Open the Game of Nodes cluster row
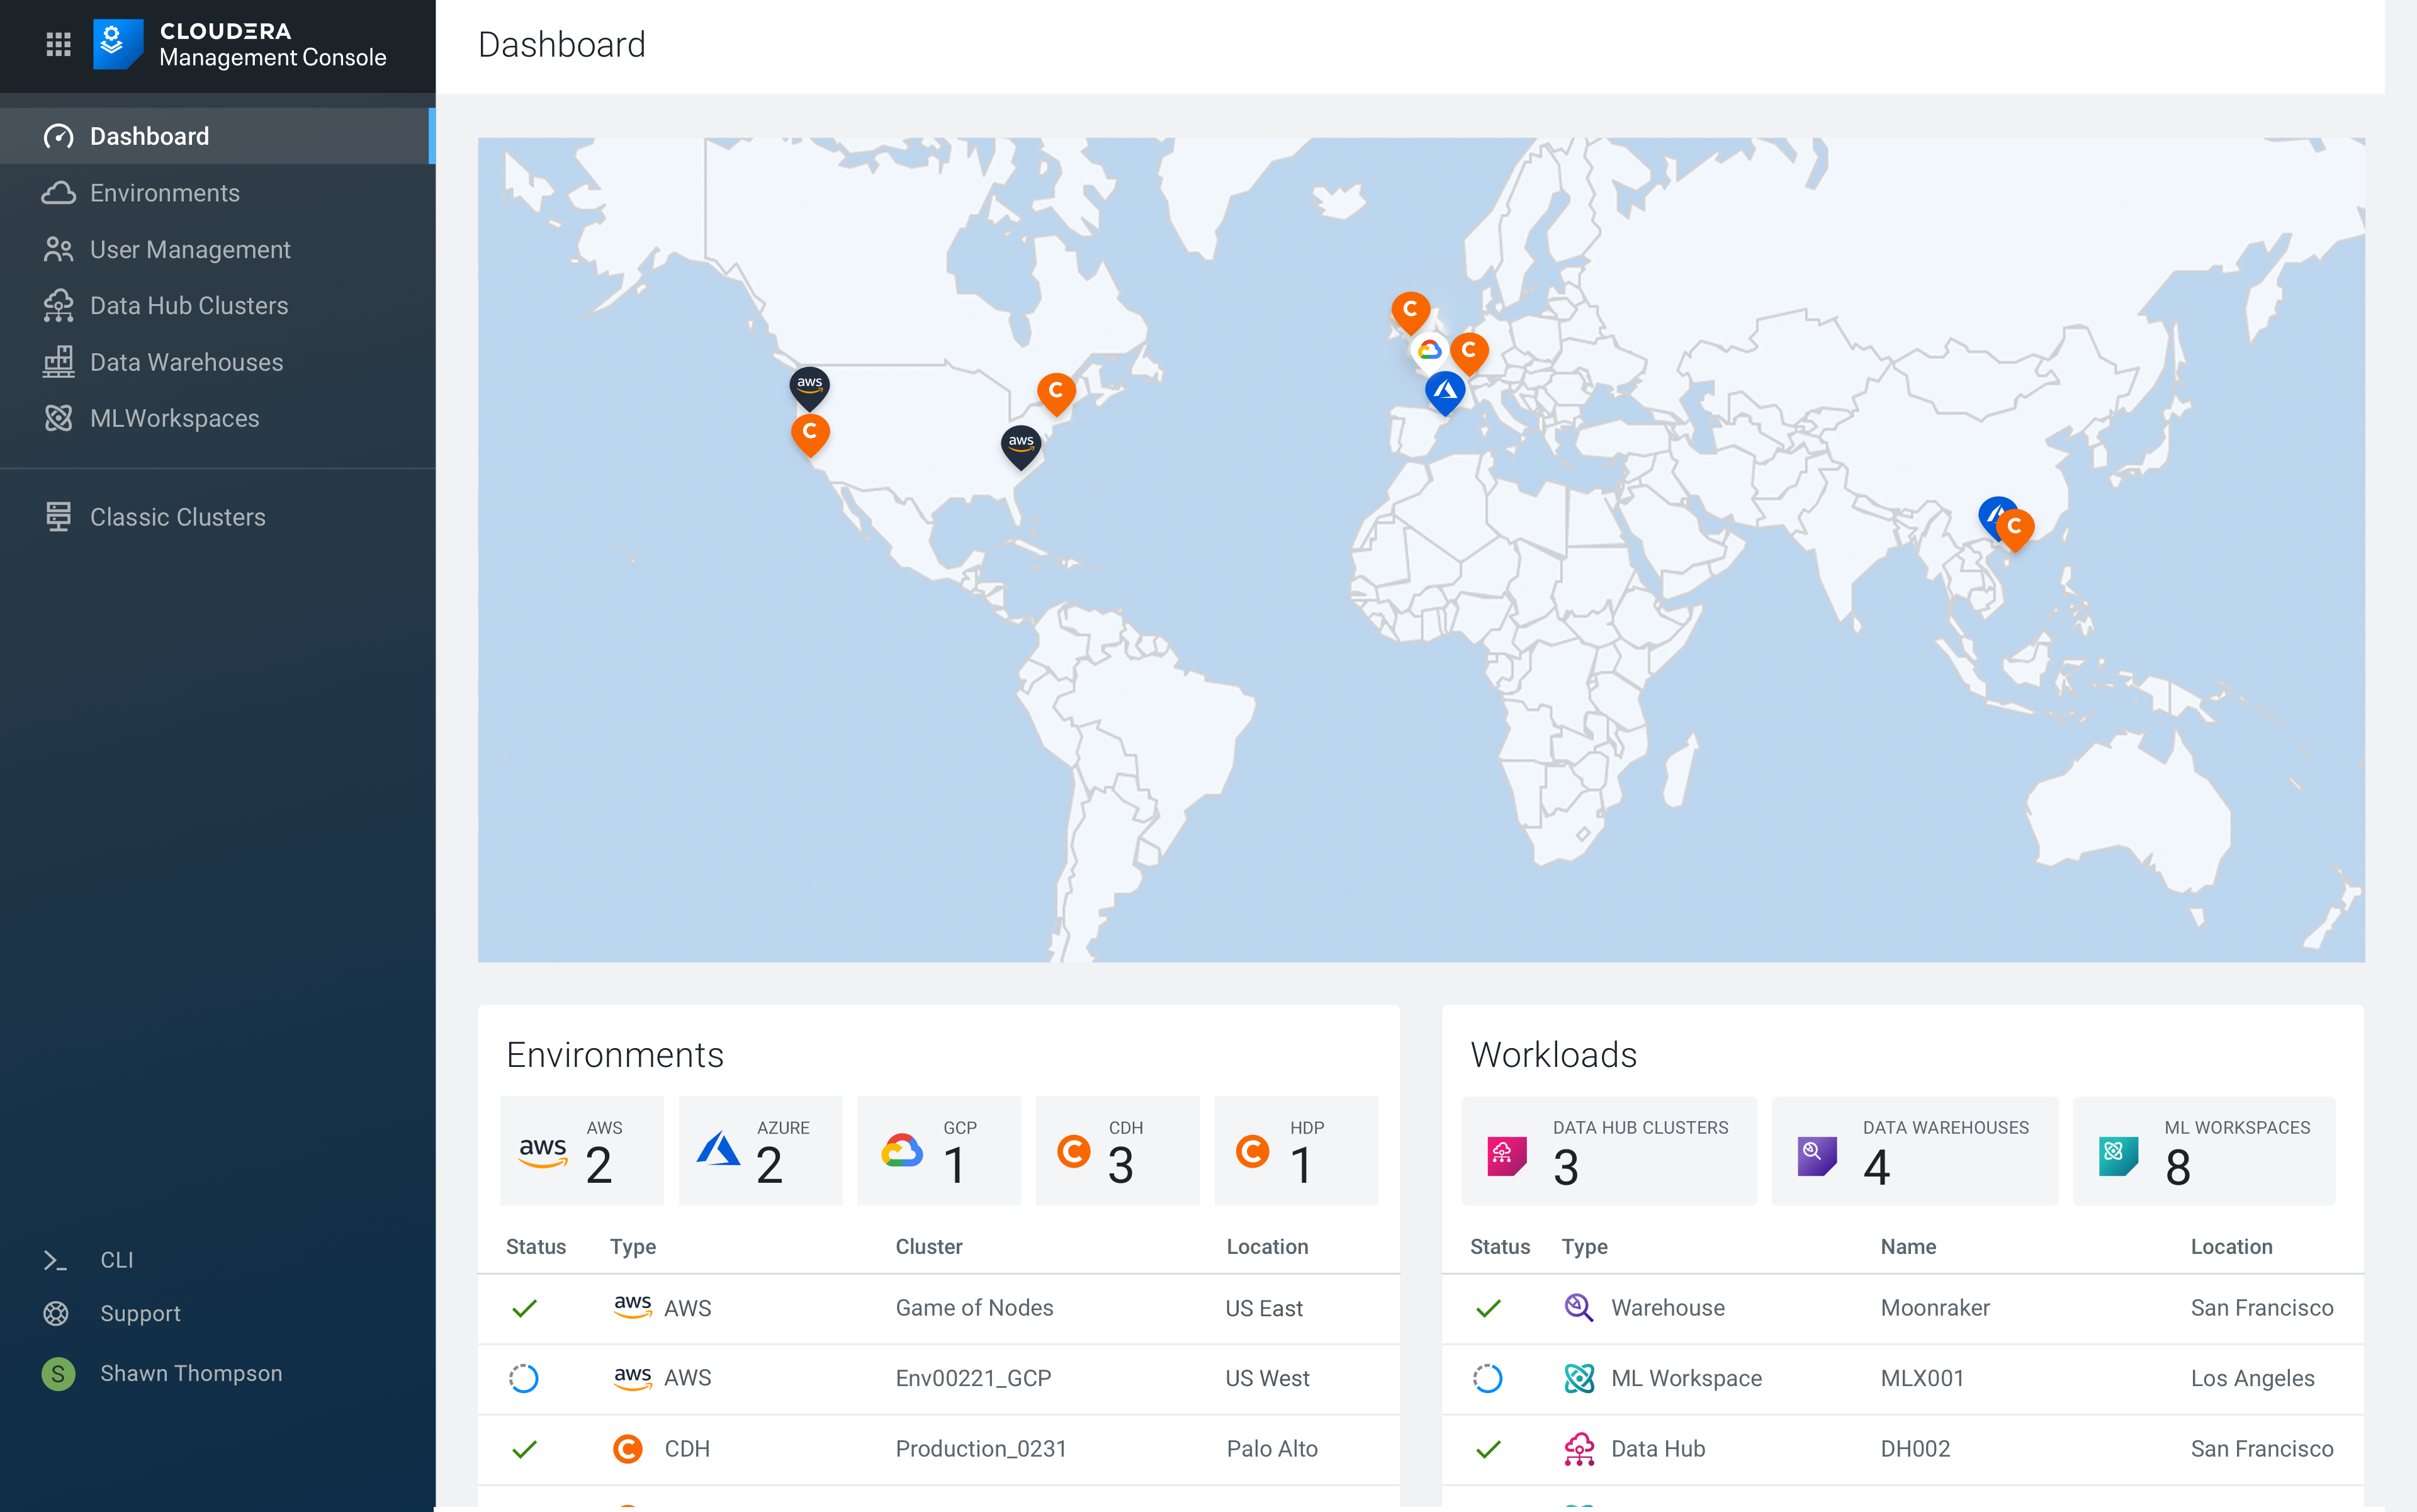The image size is (2417, 1512). click(x=938, y=1308)
